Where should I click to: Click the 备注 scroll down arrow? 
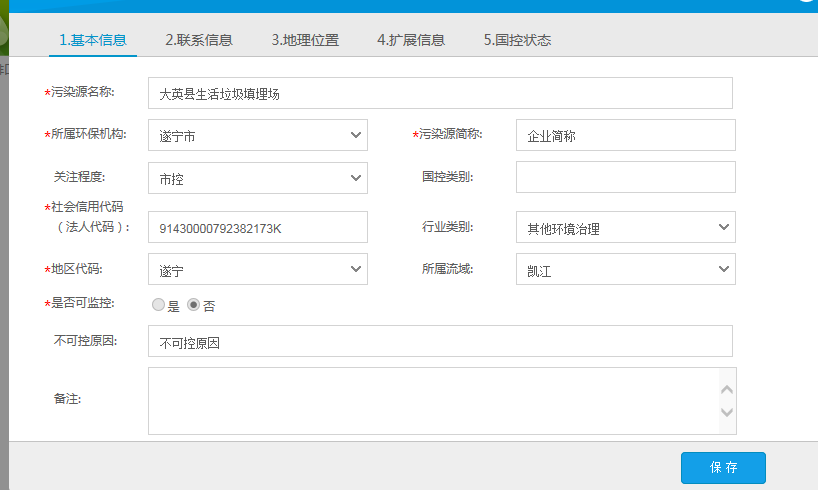[727, 412]
